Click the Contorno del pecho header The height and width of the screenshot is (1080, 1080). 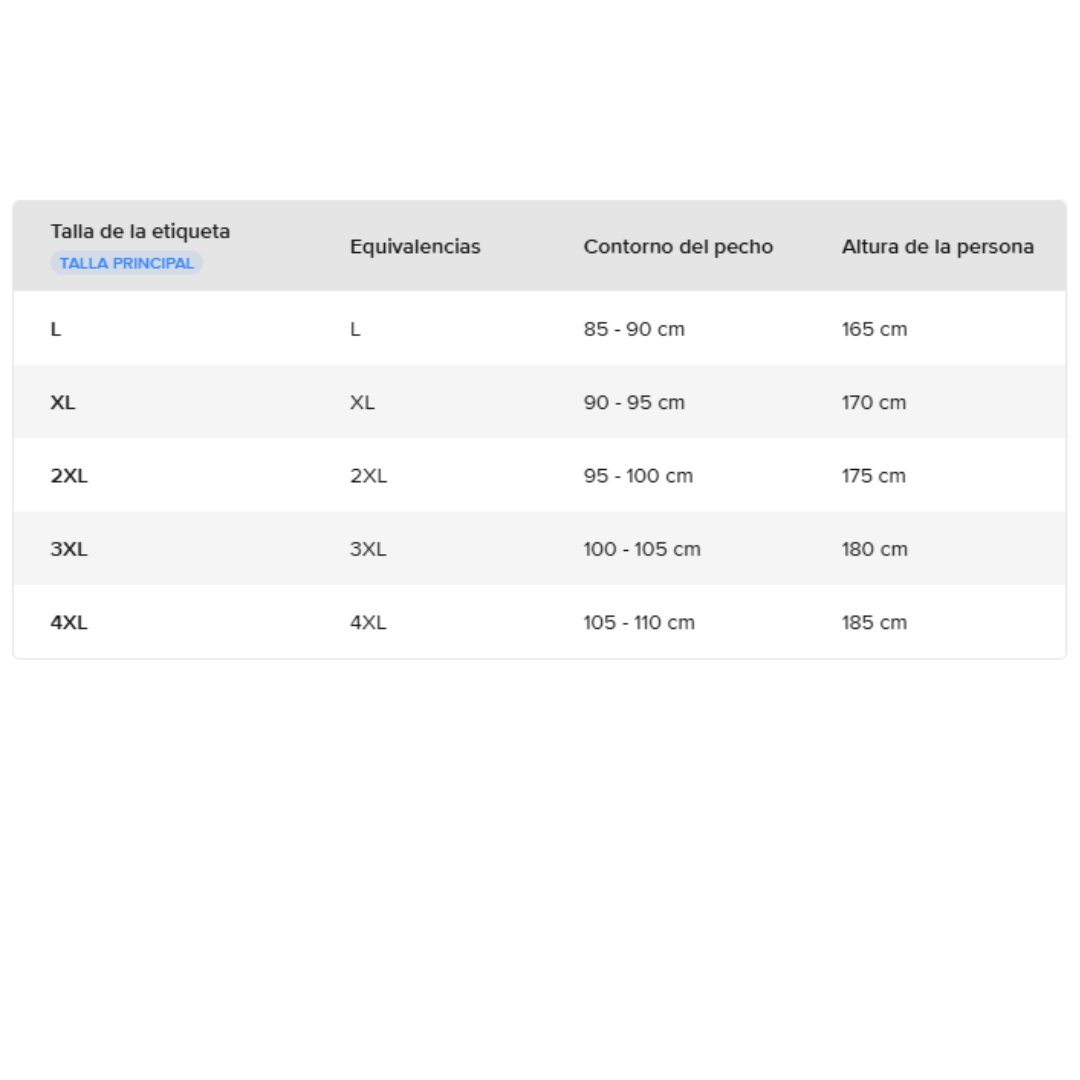pos(678,246)
